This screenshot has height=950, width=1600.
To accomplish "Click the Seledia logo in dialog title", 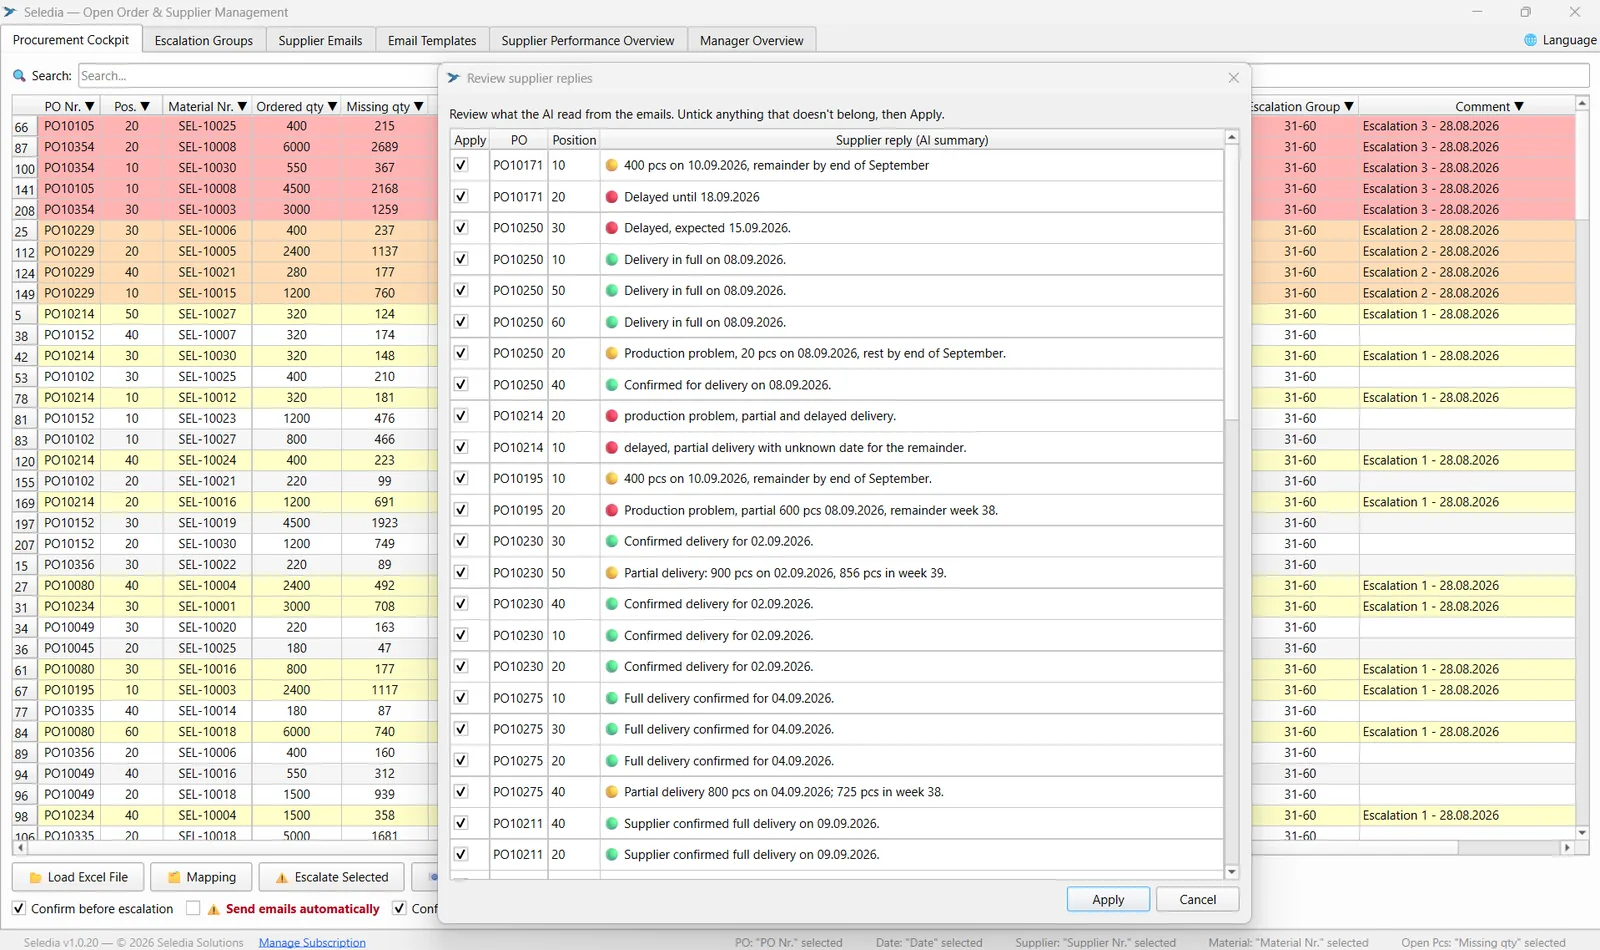I will pyautogui.click(x=453, y=78).
